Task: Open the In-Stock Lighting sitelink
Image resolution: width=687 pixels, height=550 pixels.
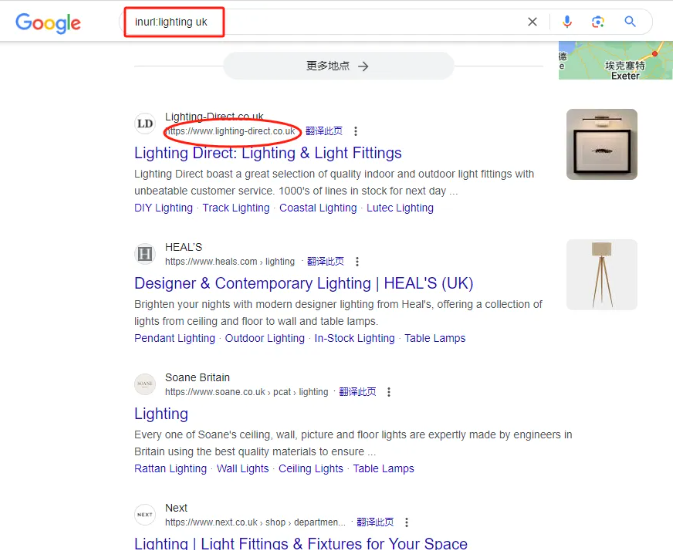Action: [354, 338]
